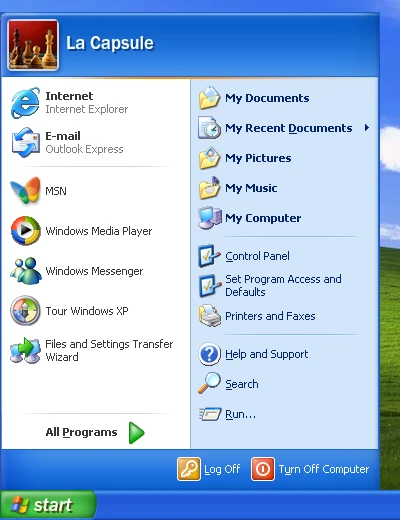400x520 pixels.
Task: Open the Control Panel icon
Action: click(x=209, y=256)
